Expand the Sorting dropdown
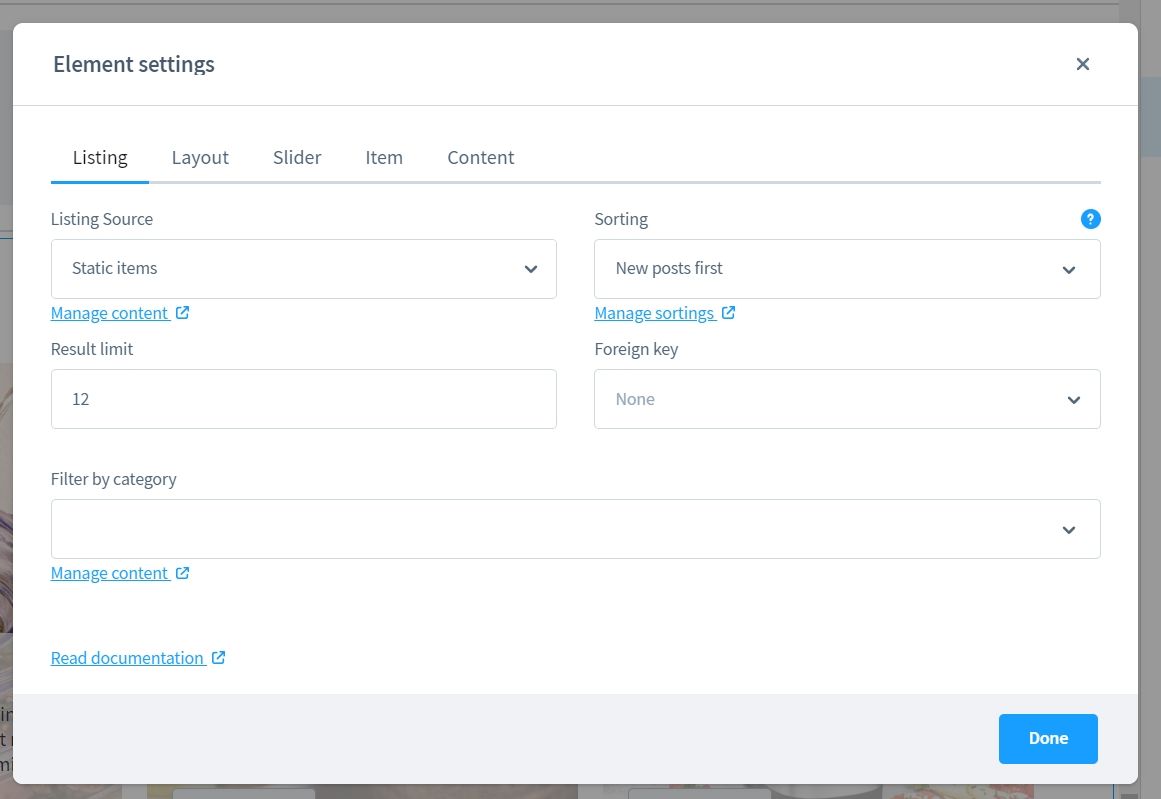 (846, 269)
